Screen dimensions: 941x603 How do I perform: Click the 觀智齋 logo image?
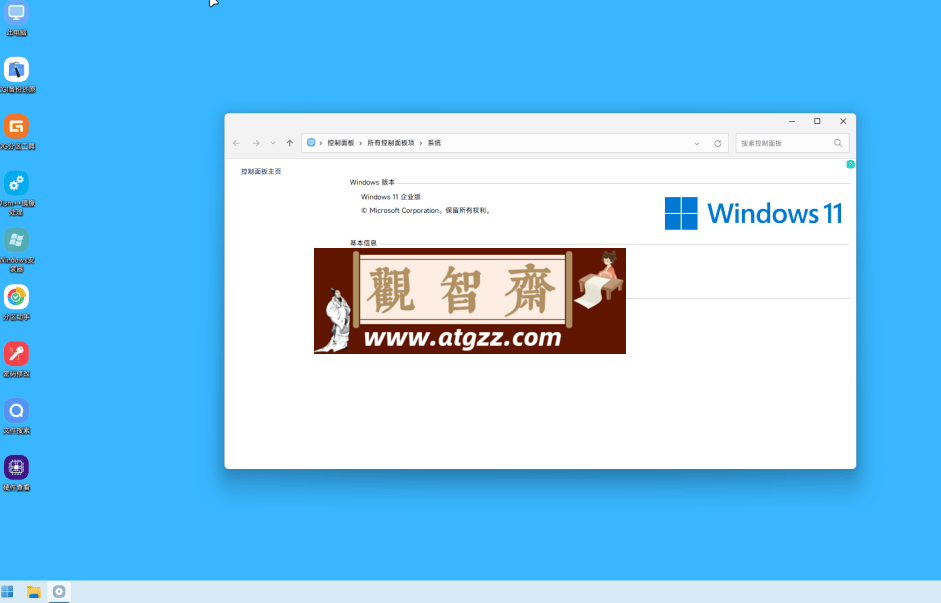(470, 301)
